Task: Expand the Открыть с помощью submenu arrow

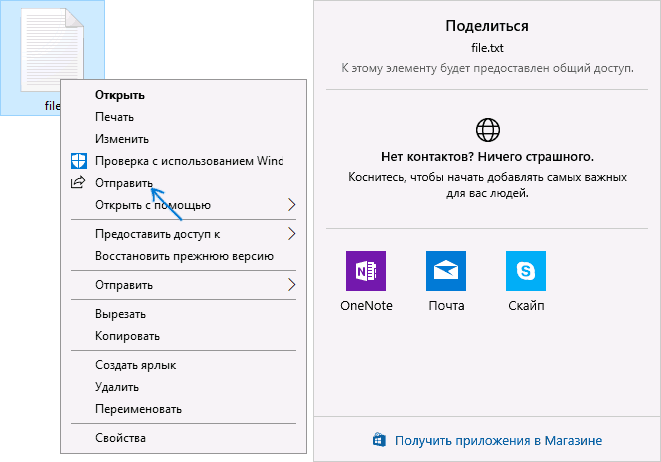Action: [291, 205]
